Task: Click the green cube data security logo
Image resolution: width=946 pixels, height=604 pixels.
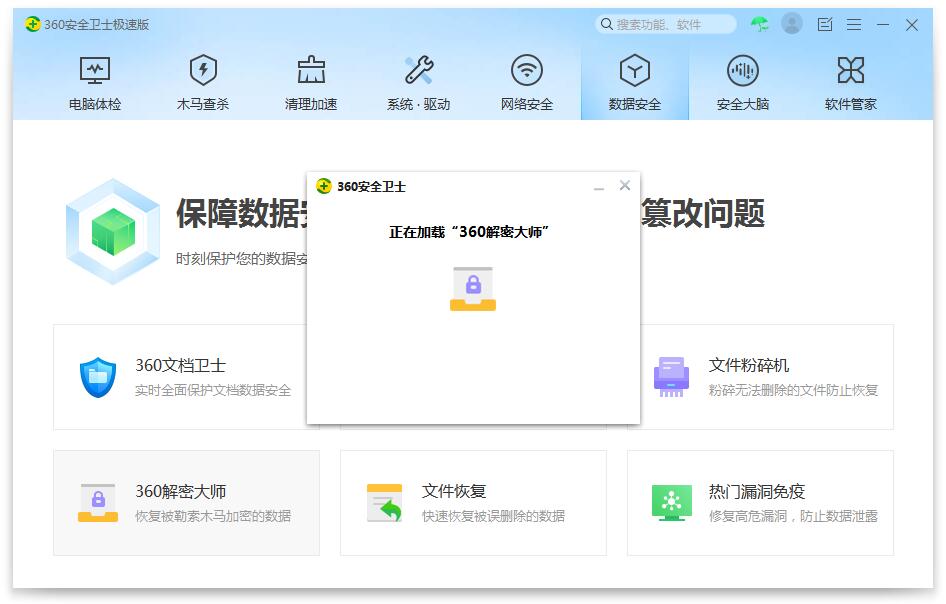Action: pos(113,232)
